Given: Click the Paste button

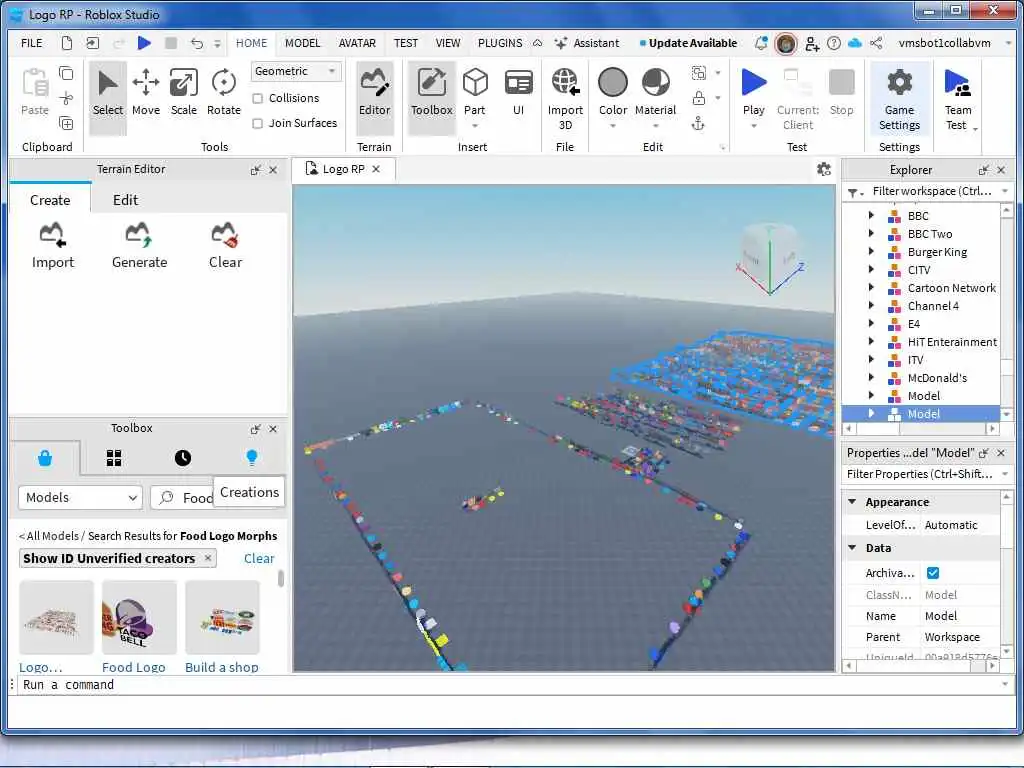Looking at the screenshot, I should 35,93.
